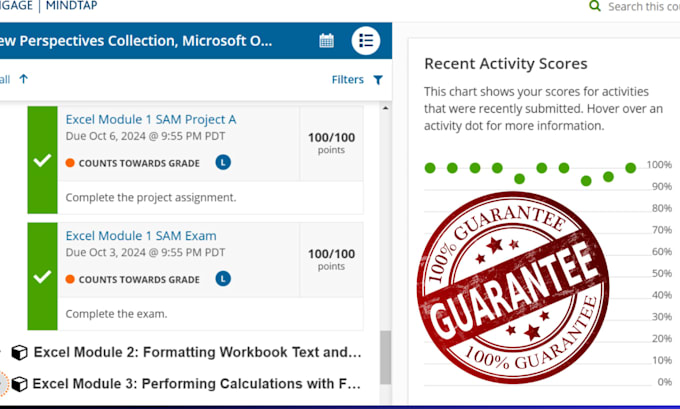
Task: Click 'Complete the exam.' text
Action: point(116,314)
